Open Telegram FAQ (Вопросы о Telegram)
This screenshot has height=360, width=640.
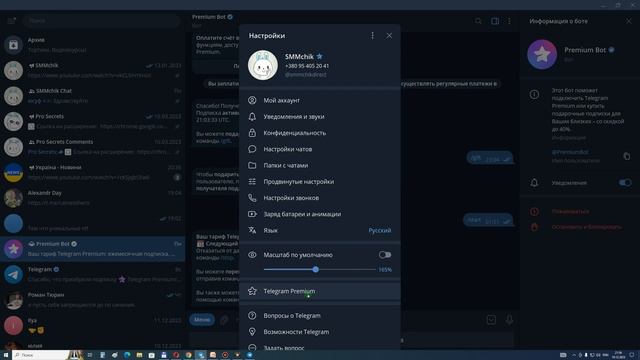click(320, 316)
